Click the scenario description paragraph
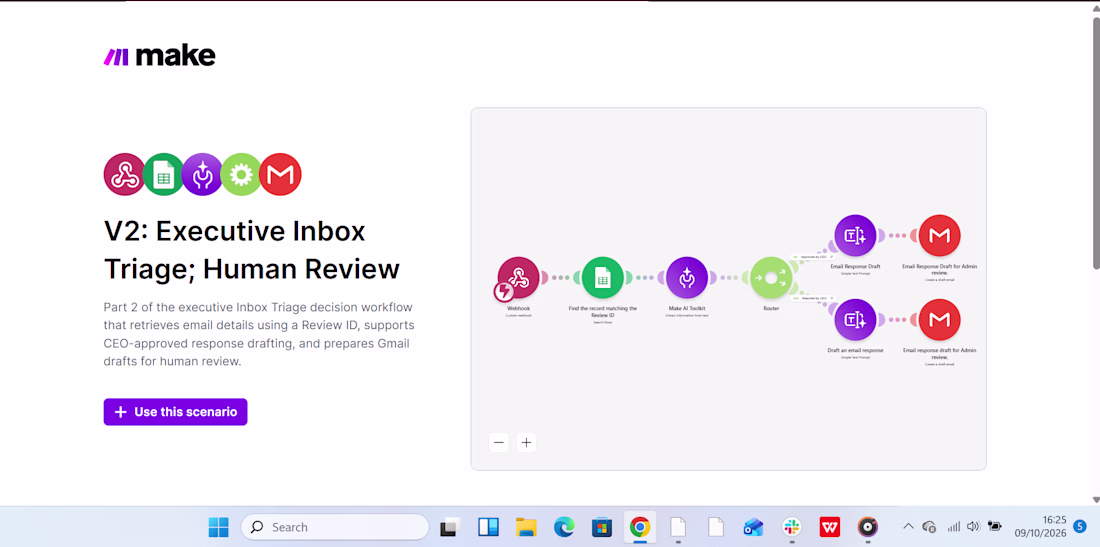The image size is (1100, 547). 259,335
